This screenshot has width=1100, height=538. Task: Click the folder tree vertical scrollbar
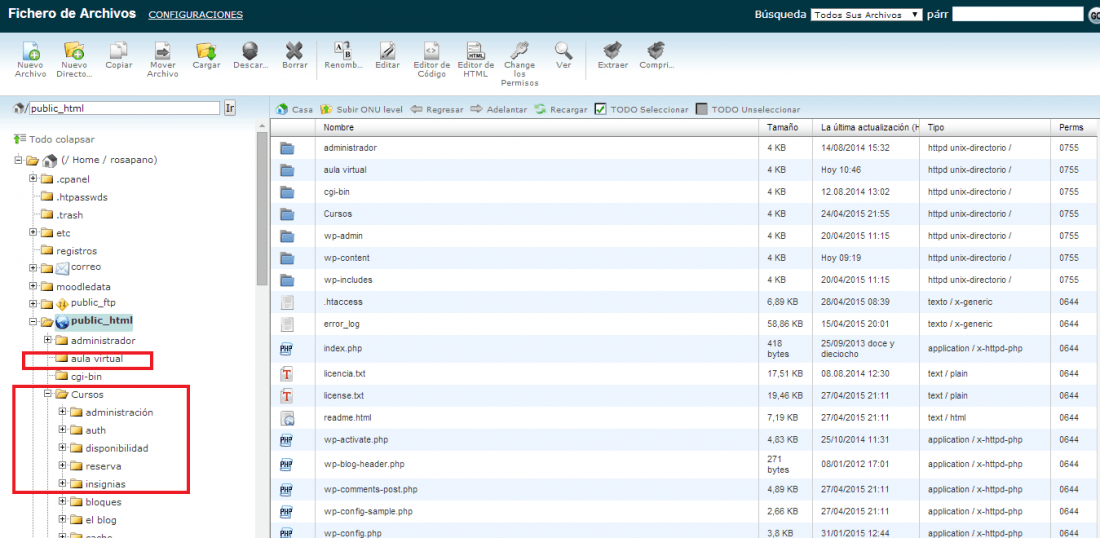(x=263, y=207)
